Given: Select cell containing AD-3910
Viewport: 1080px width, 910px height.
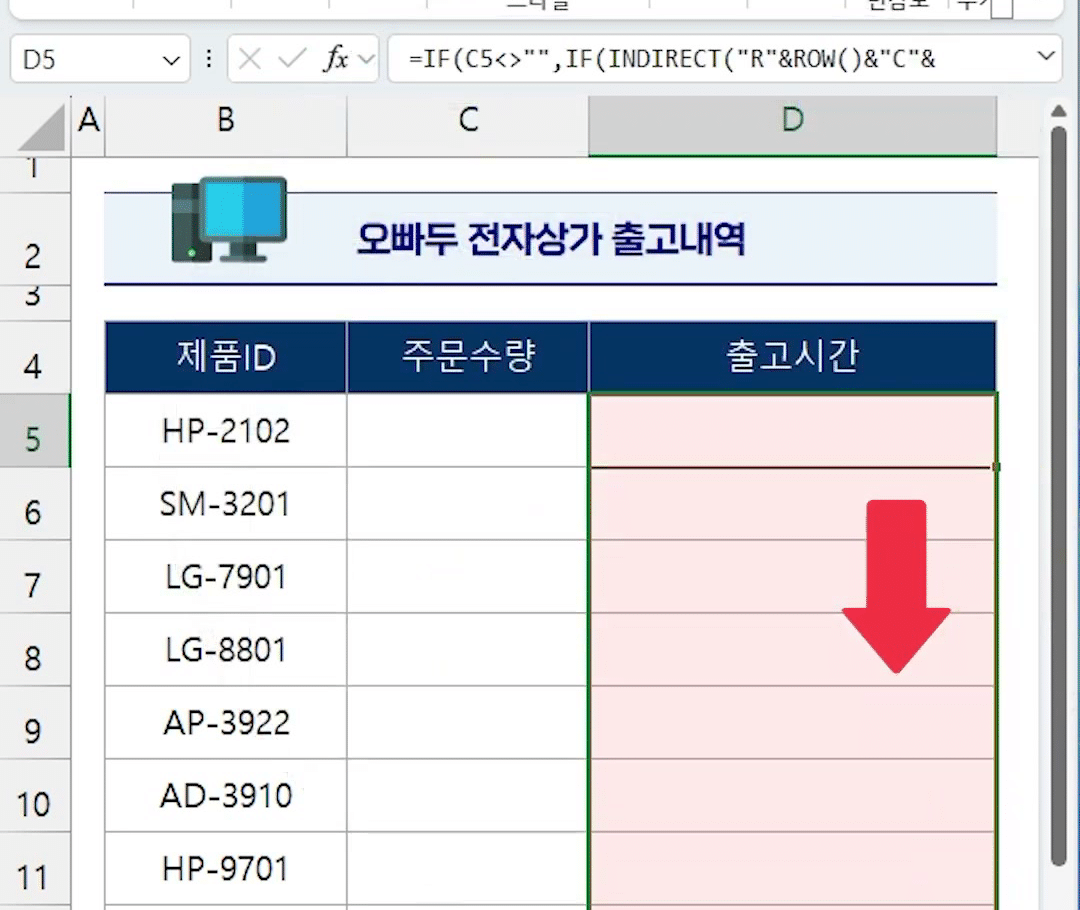Looking at the screenshot, I should point(226,796).
